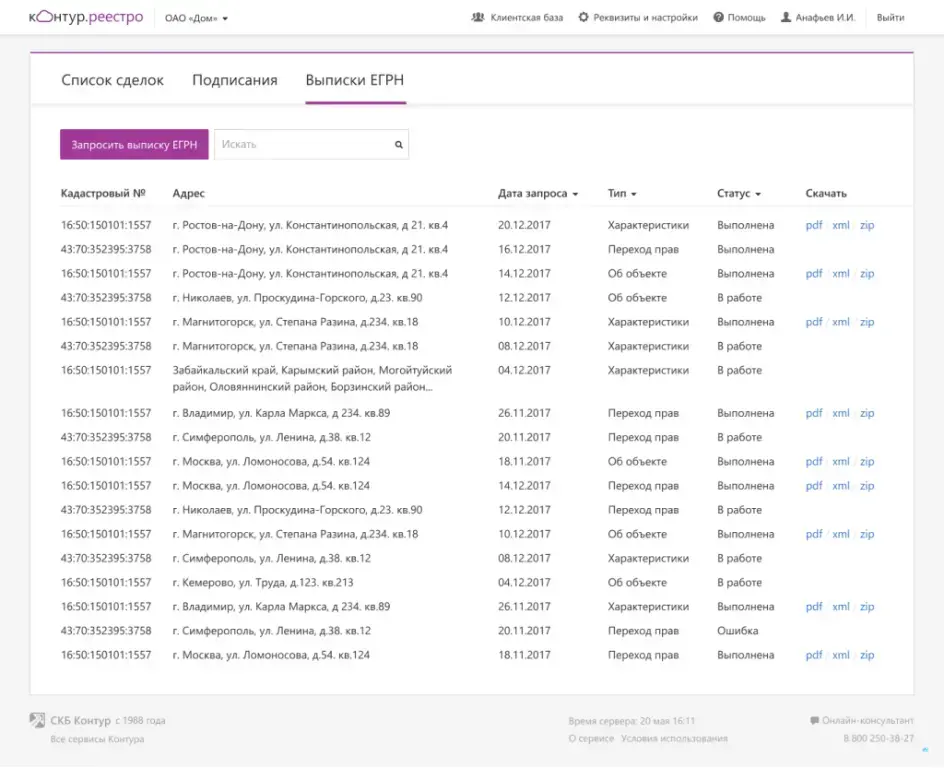Switch to the Подписания tab

point(235,80)
